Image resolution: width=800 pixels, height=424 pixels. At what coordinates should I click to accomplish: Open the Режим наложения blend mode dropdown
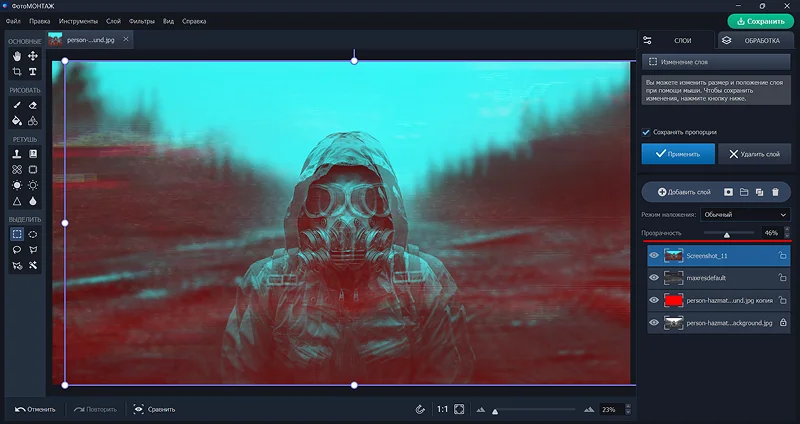(x=745, y=215)
